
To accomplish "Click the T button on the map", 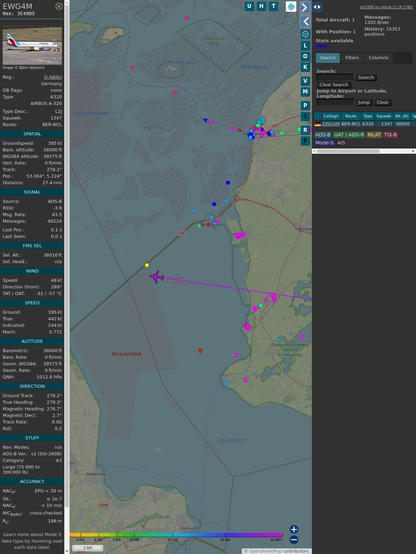I will (x=273, y=6).
